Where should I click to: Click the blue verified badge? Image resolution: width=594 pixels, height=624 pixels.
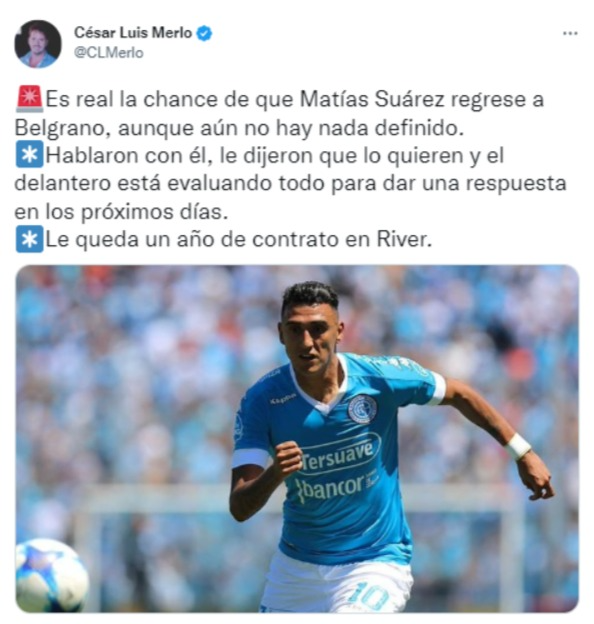(204, 33)
